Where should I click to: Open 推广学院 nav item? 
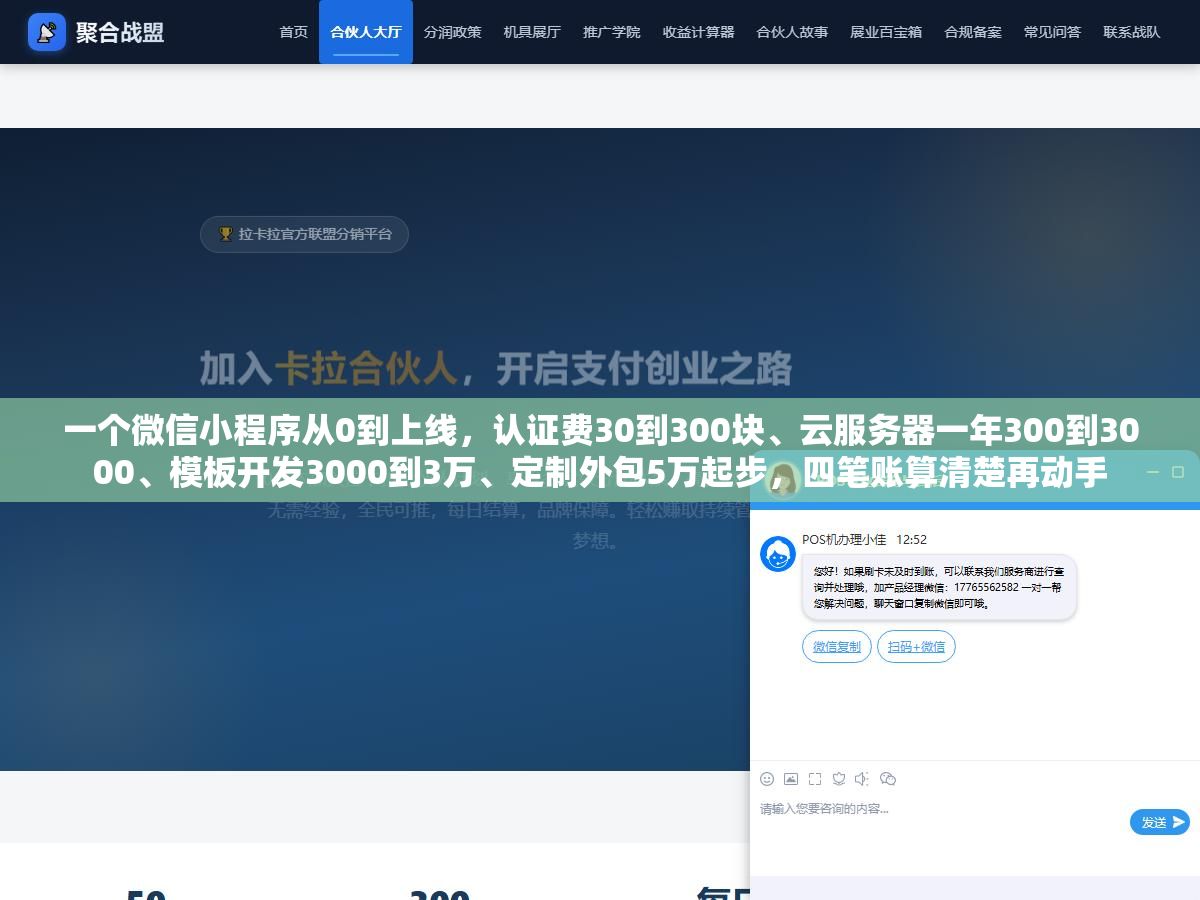(612, 32)
